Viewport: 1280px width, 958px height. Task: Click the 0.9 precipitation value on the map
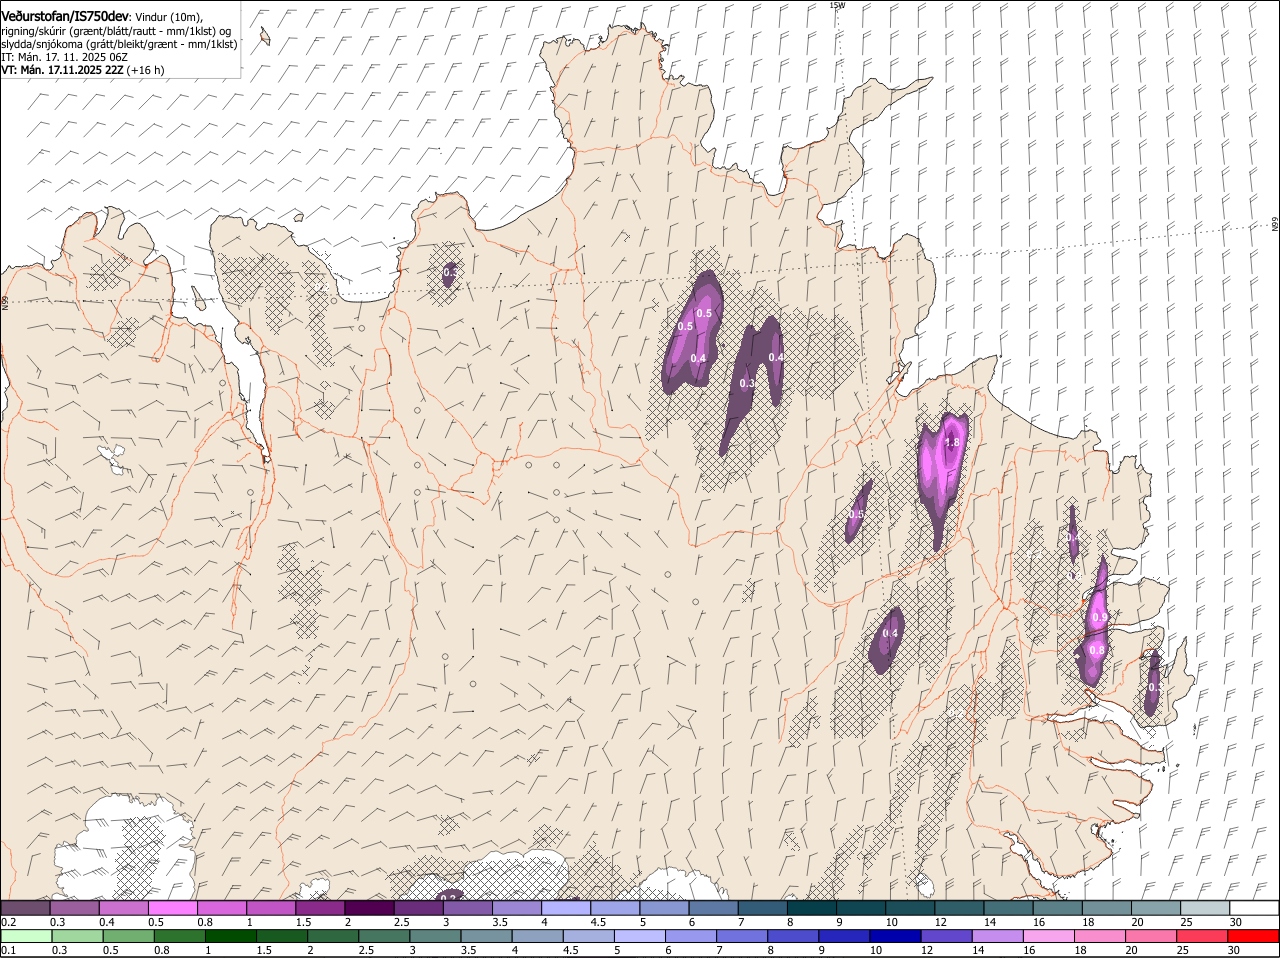pos(1099,618)
